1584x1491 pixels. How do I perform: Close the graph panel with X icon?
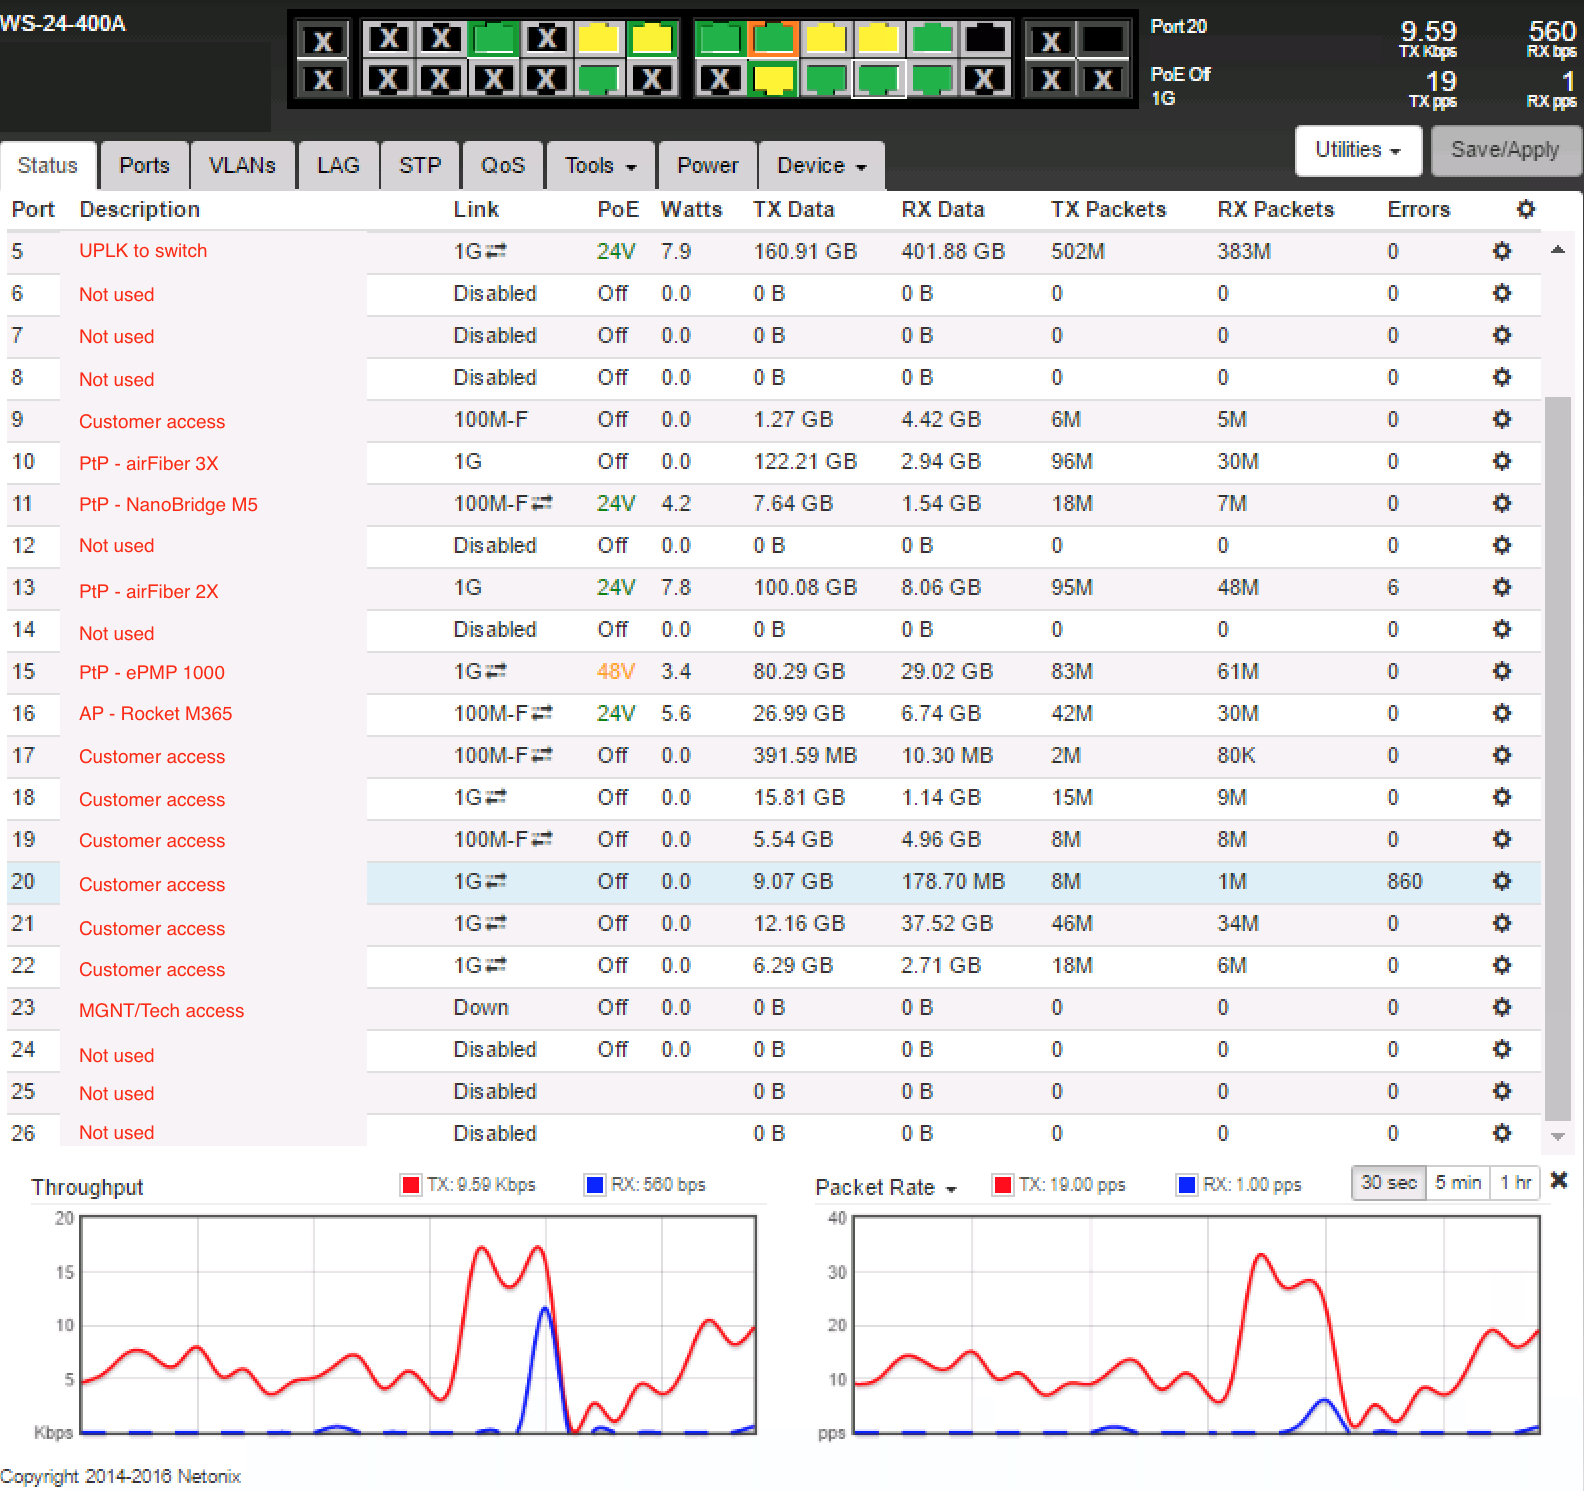tap(1558, 1181)
